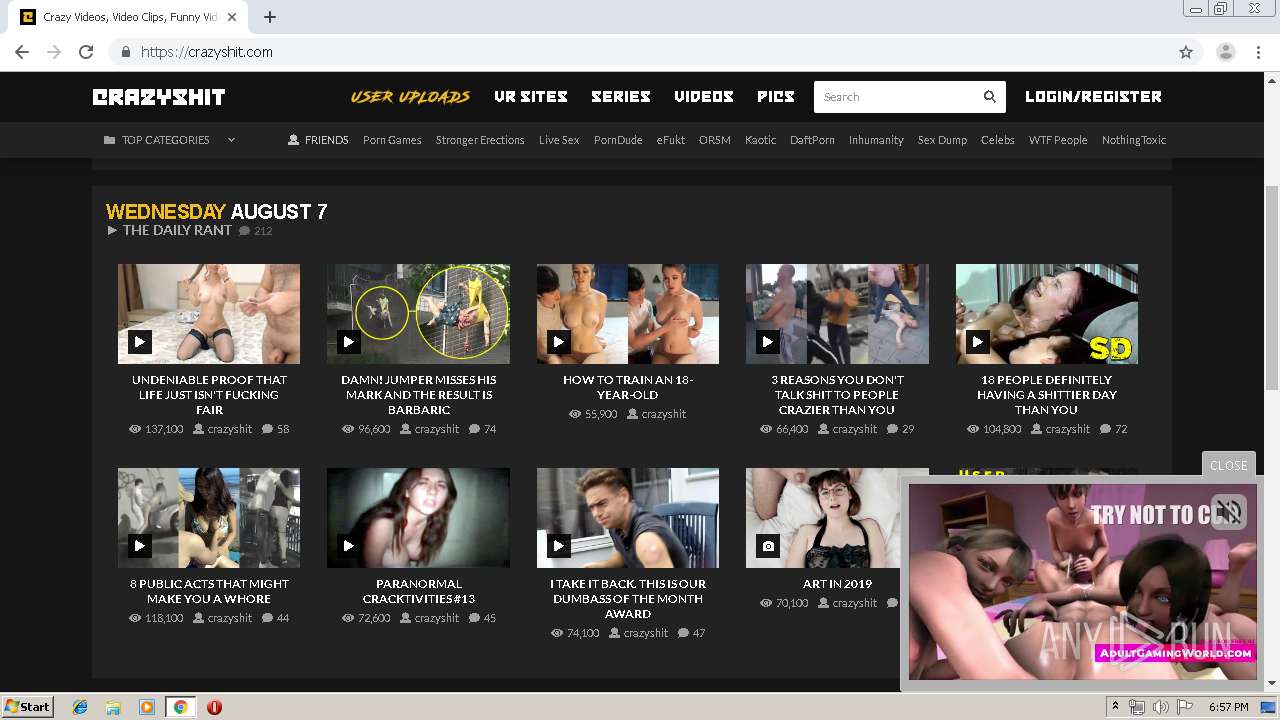Open Internet Explorer from the taskbar
The height and width of the screenshot is (720, 1280).
tap(80, 707)
